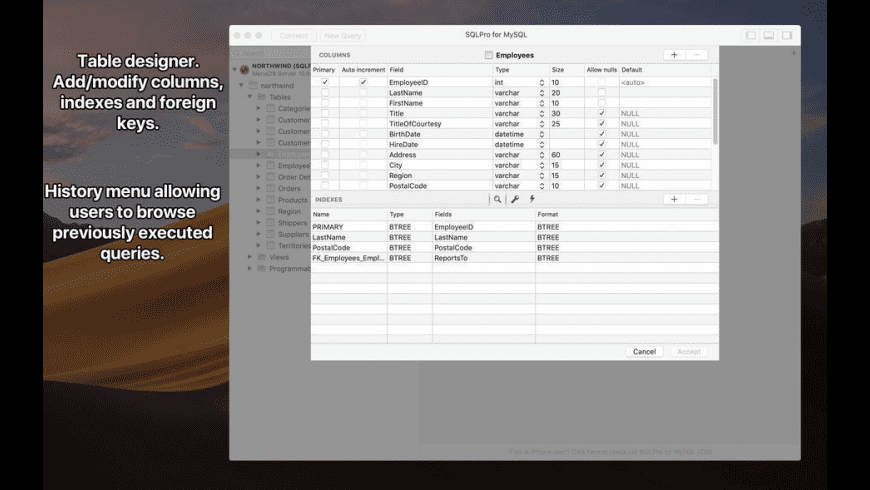This screenshot has width=870, height=490.
Task: Enable Allow nulls for FirstName row
Action: click(601, 103)
